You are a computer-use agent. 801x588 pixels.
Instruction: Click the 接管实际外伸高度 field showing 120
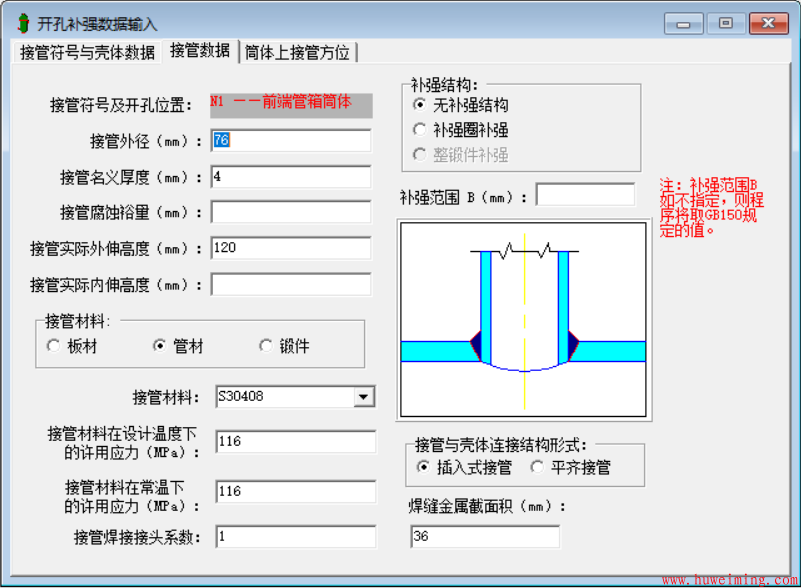[x=290, y=247]
